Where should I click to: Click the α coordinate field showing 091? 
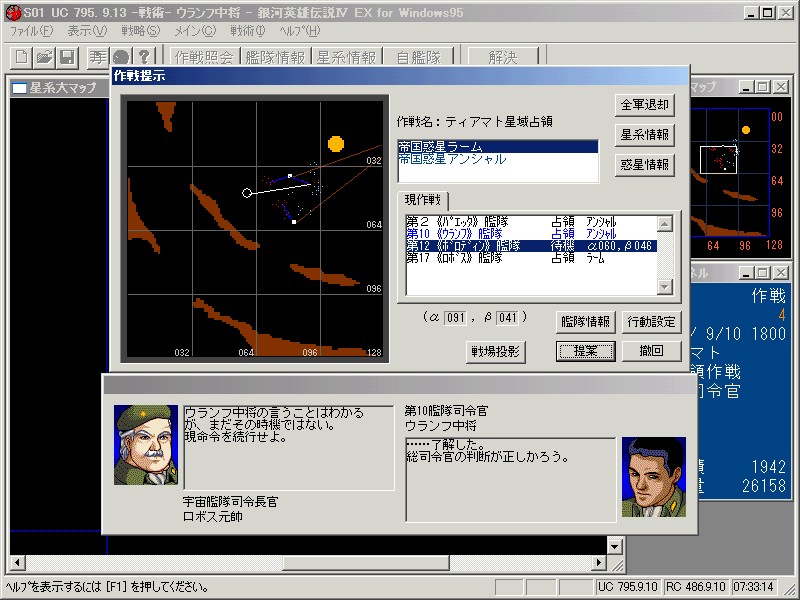(x=455, y=318)
